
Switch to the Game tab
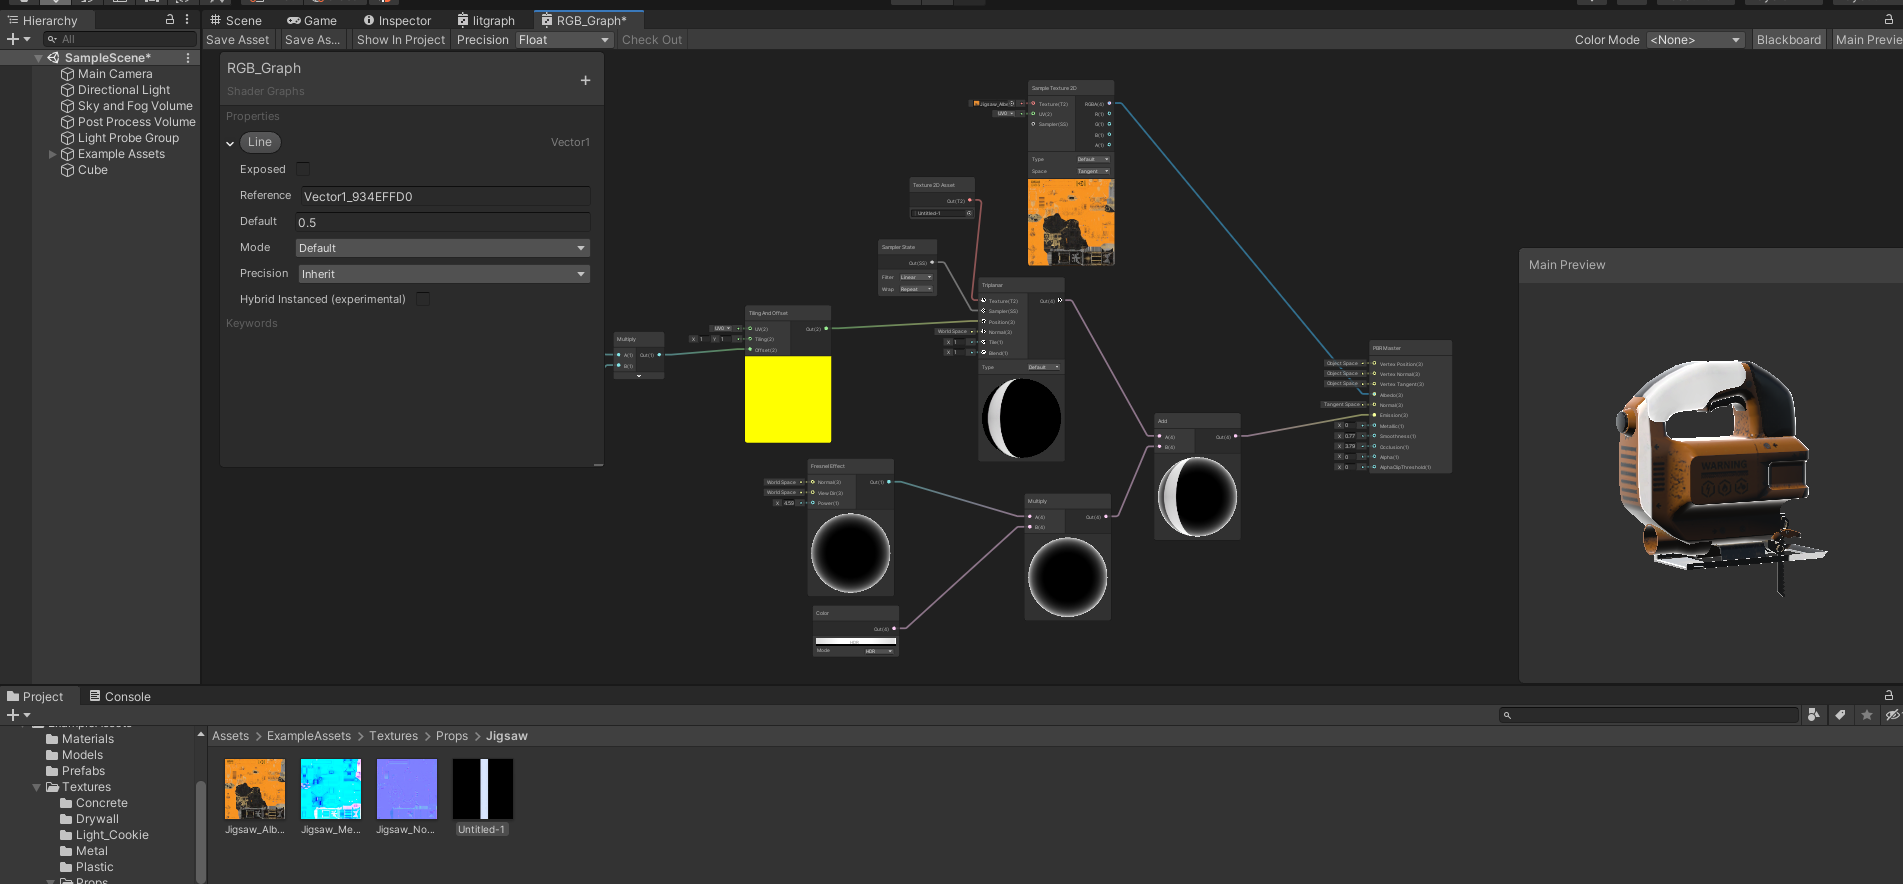point(312,20)
